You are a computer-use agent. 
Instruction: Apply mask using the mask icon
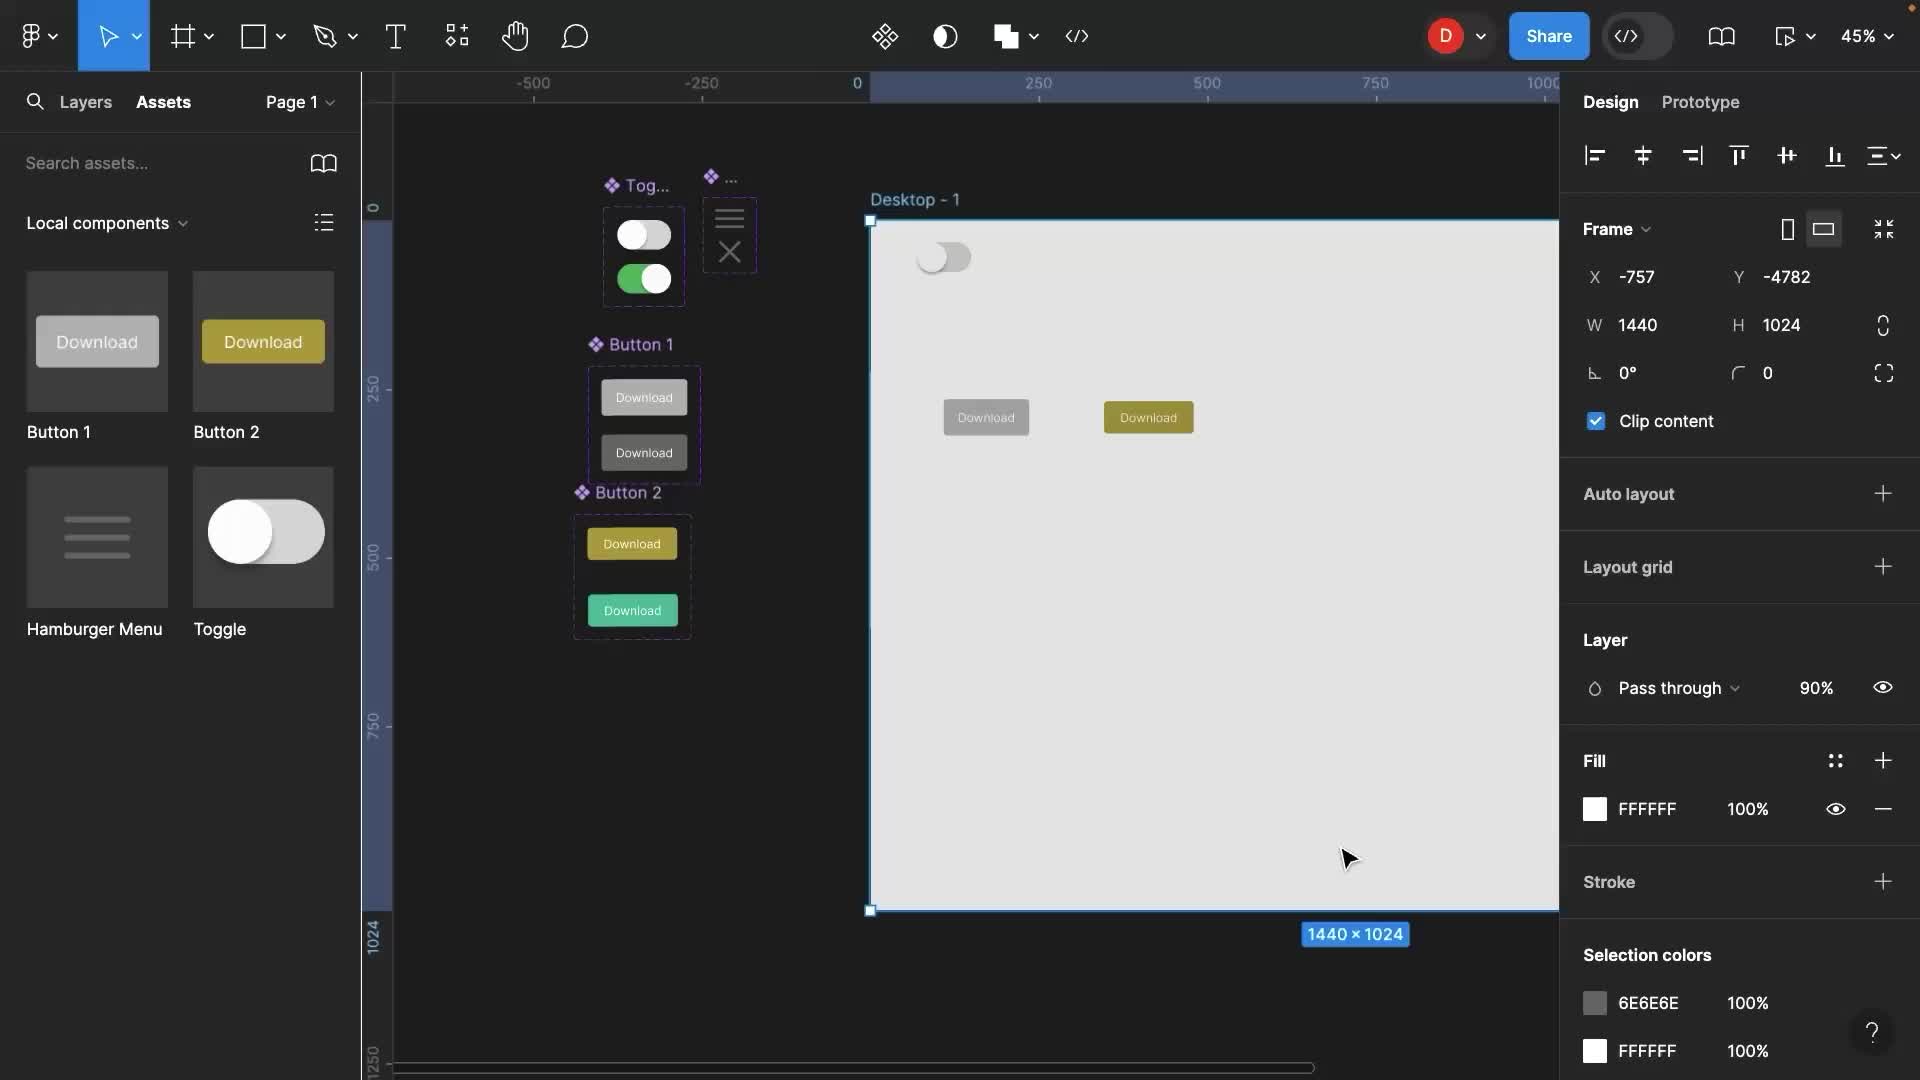(x=946, y=36)
